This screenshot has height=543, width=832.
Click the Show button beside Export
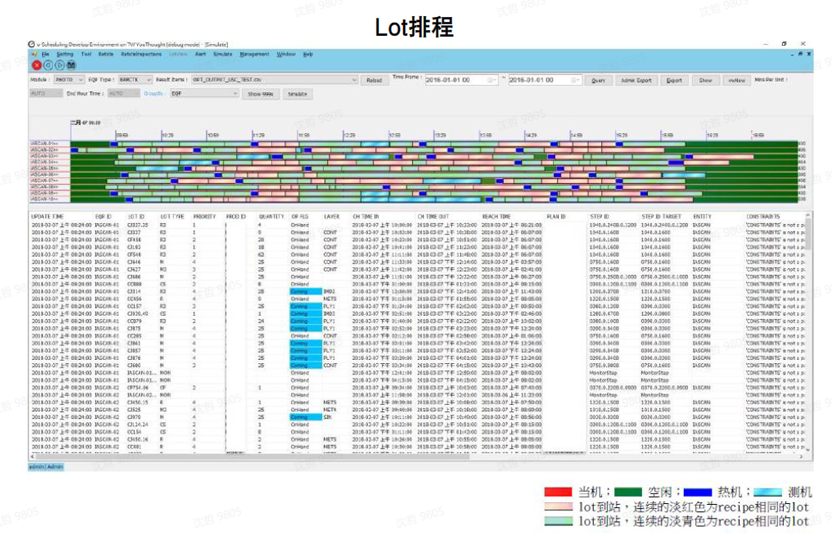click(x=705, y=80)
